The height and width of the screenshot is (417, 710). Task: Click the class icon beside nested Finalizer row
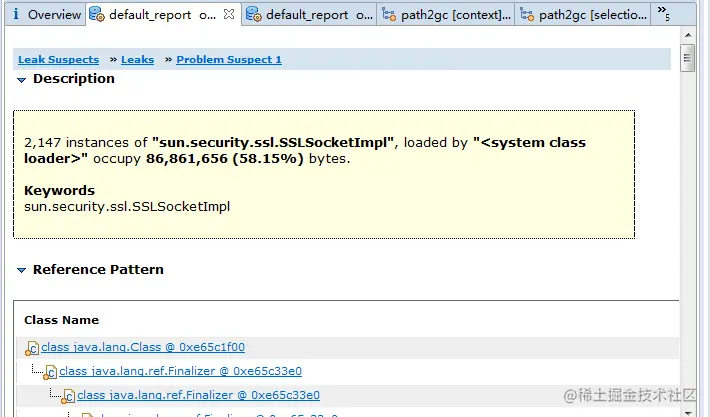click(68, 397)
